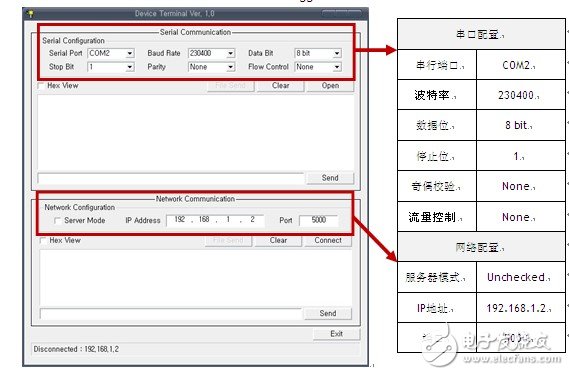Viewport: 569px width, 375px height.
Task: Click the 串口配置 table header
Action: pos(481,34)
